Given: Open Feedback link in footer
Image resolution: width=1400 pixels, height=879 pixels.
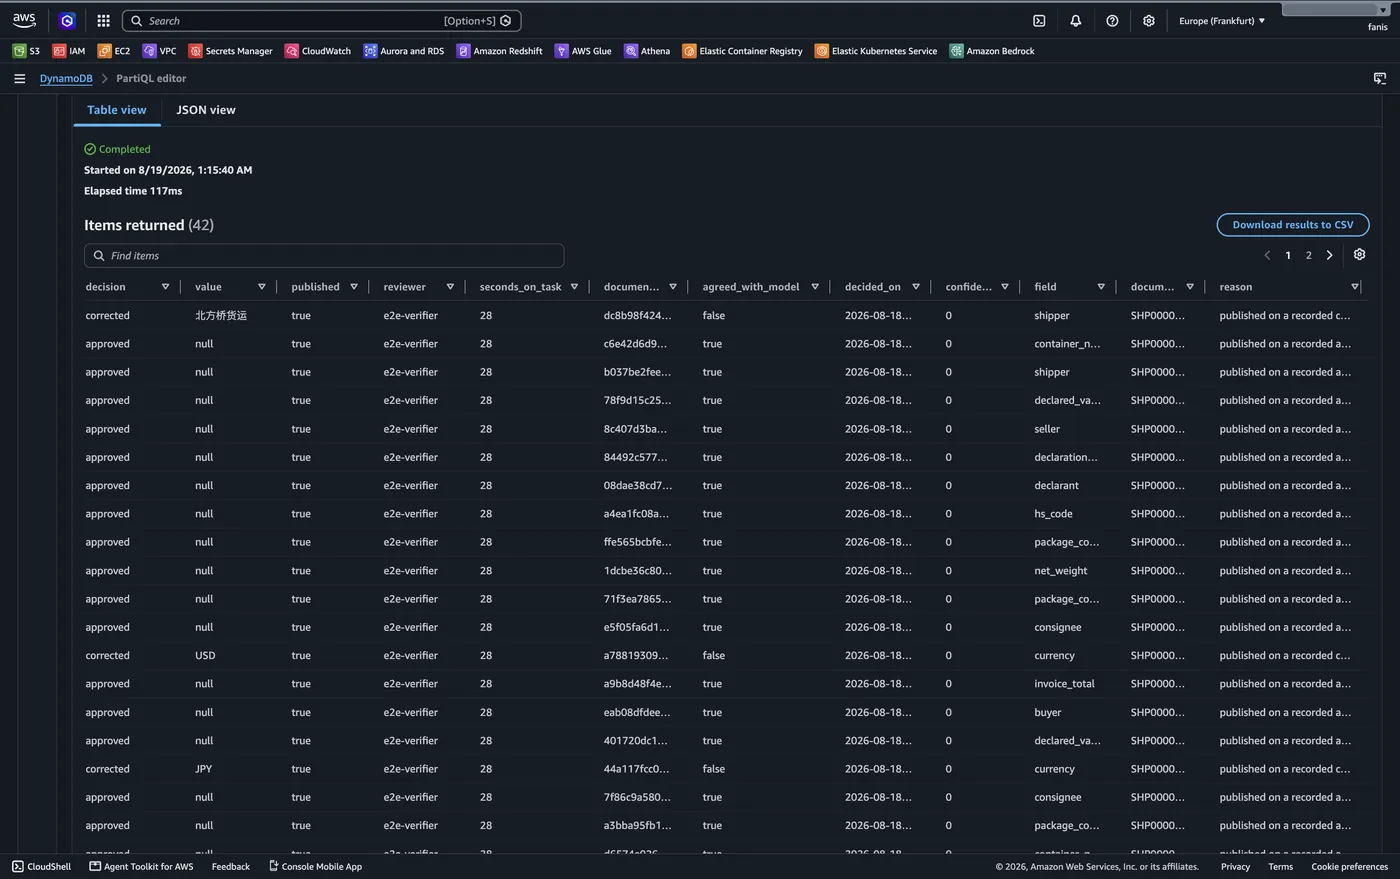Looking at the screenshot, I should pyautogui.click(x=231, y=867).
